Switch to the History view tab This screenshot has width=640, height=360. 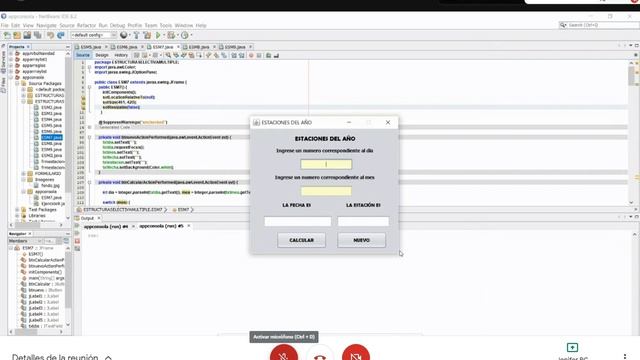(121, 55)
